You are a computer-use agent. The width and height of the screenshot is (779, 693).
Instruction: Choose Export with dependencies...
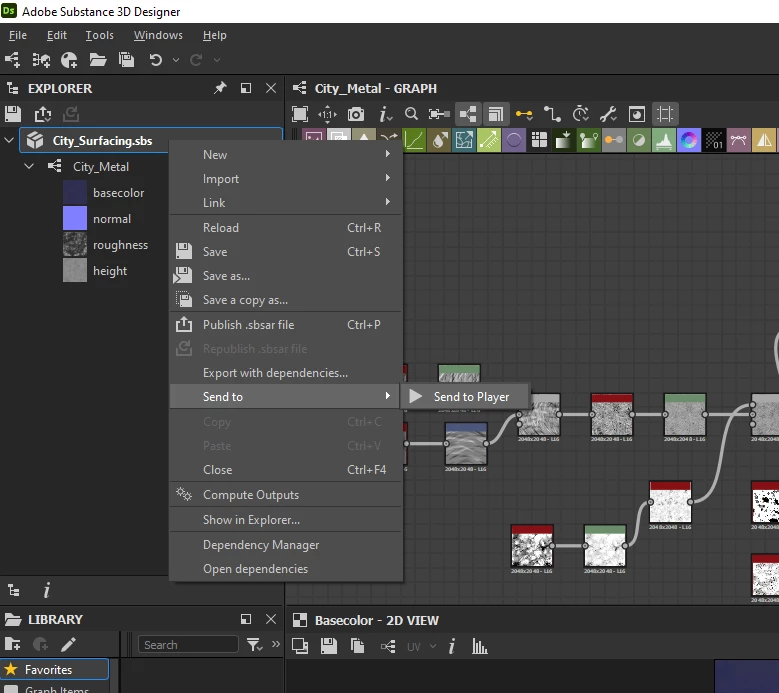click(286, 373)
